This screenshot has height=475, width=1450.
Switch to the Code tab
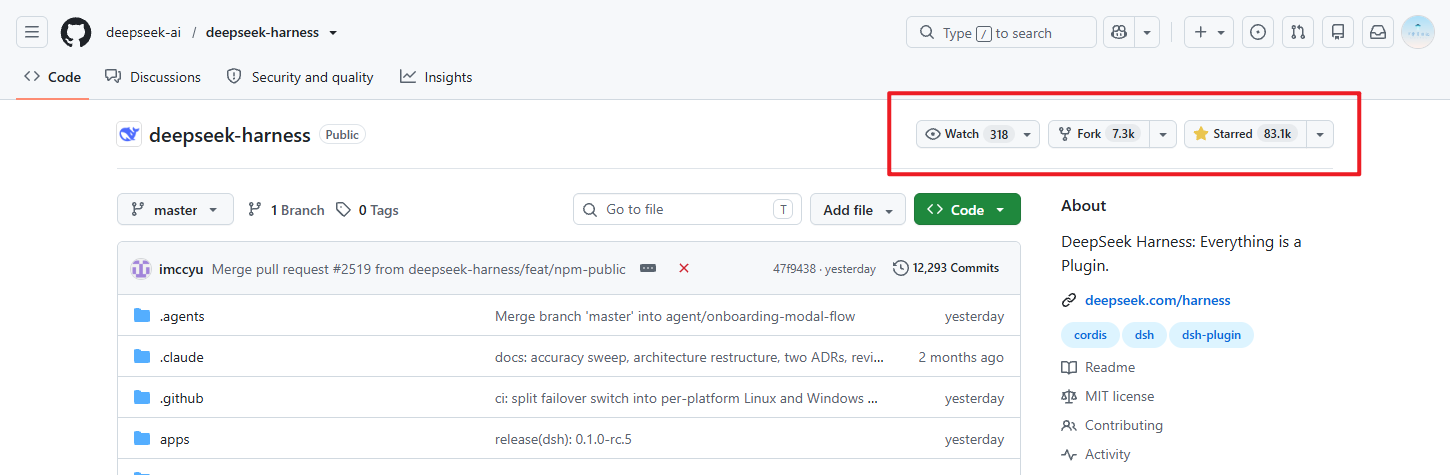point(52,77)
